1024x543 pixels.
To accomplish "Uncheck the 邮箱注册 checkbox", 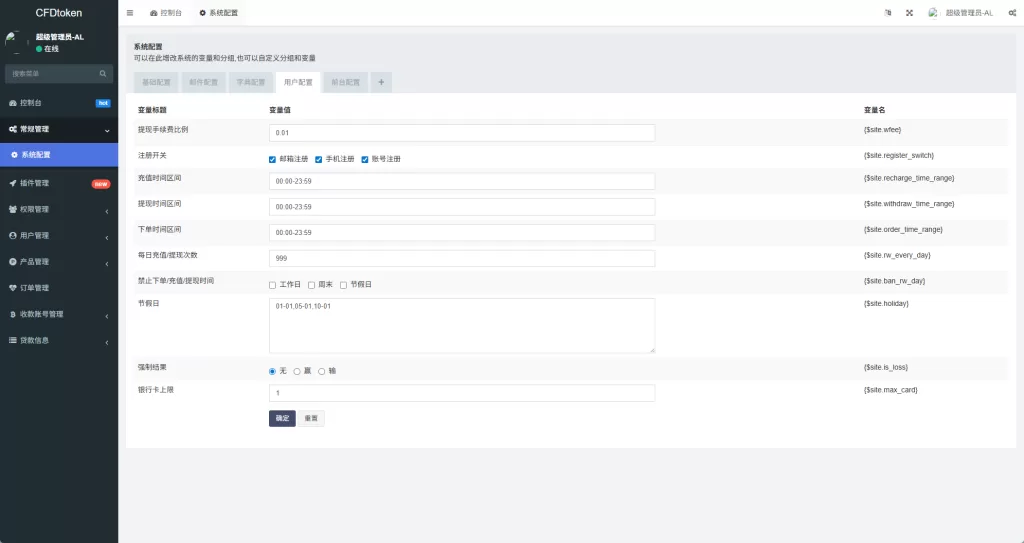I will [272, 159].
